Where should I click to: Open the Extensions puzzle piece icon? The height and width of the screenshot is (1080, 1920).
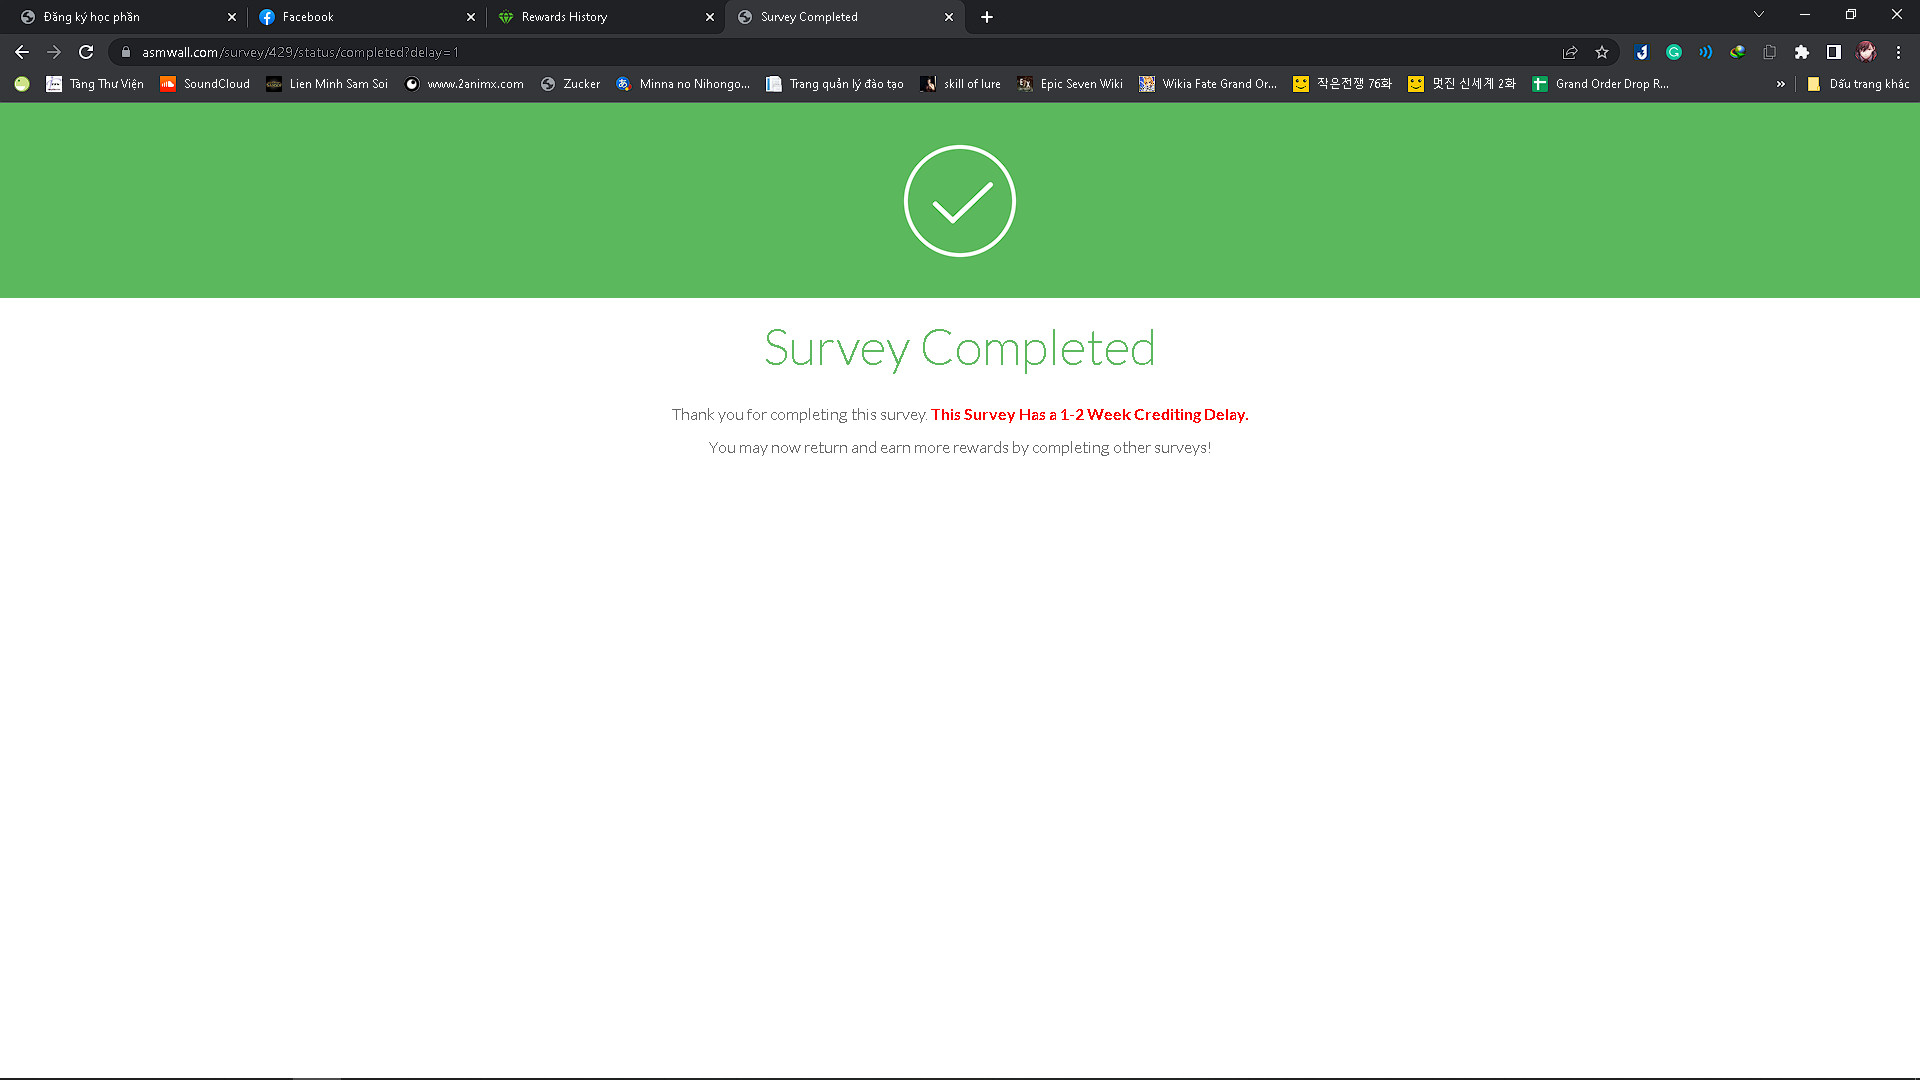[x=1802, y=52]
